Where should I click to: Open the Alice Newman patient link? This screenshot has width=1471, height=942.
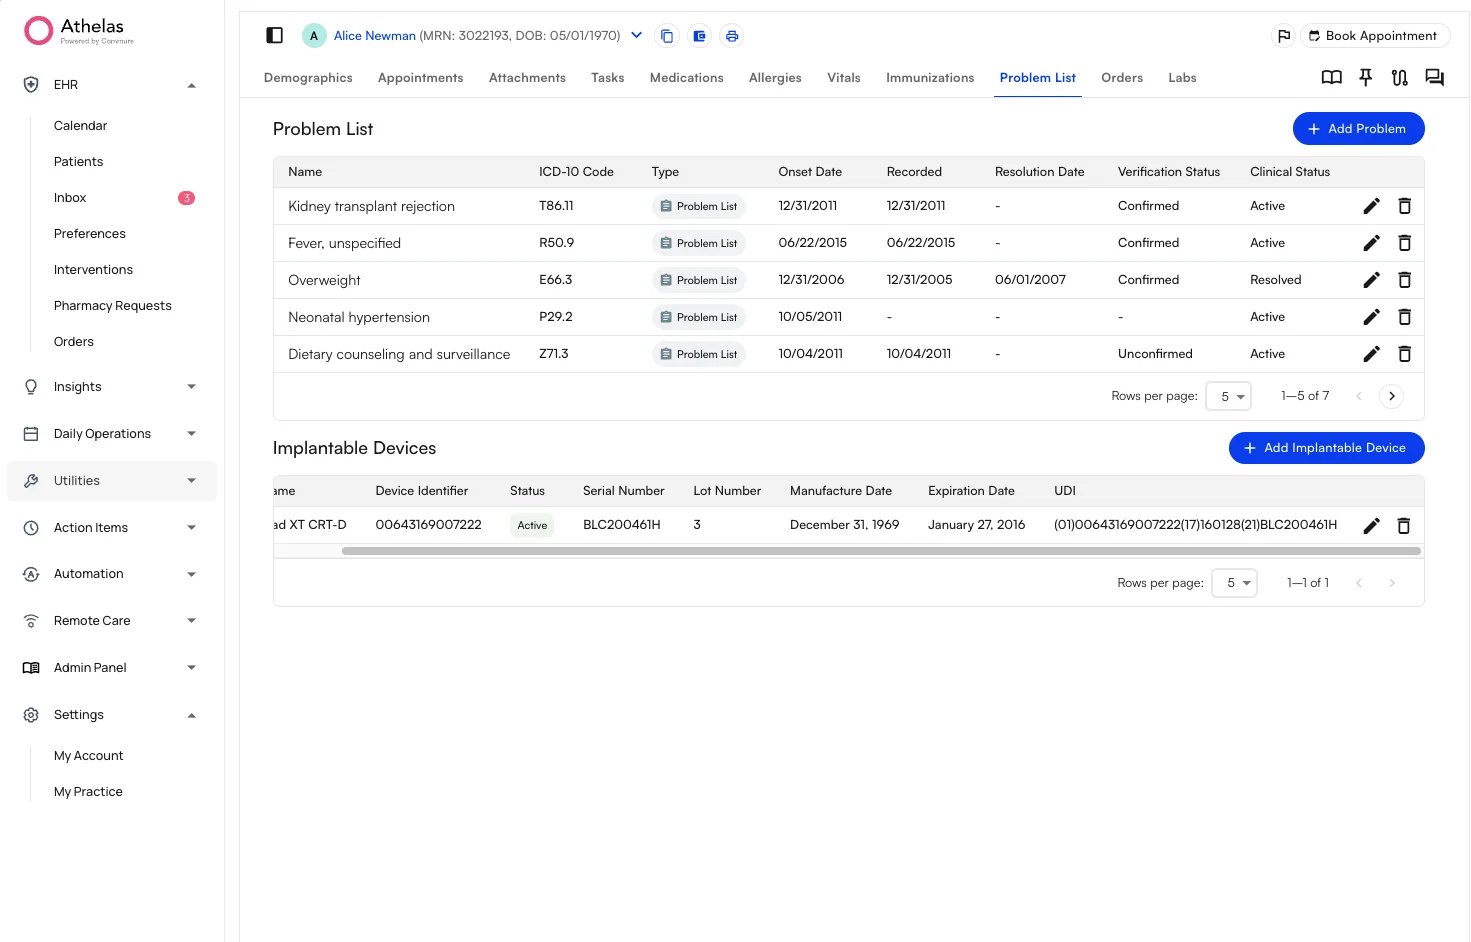point(375,36)
